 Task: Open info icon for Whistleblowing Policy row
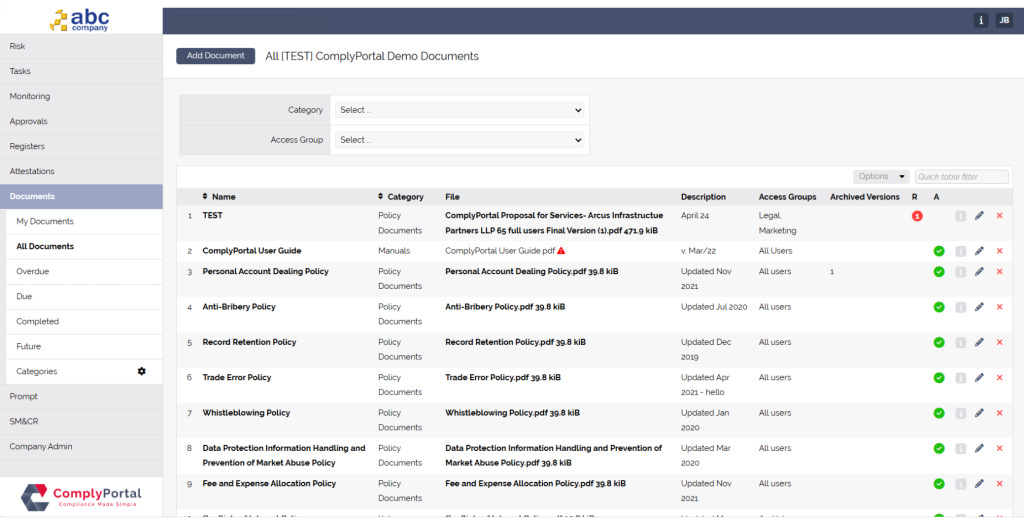pos(960,413)
